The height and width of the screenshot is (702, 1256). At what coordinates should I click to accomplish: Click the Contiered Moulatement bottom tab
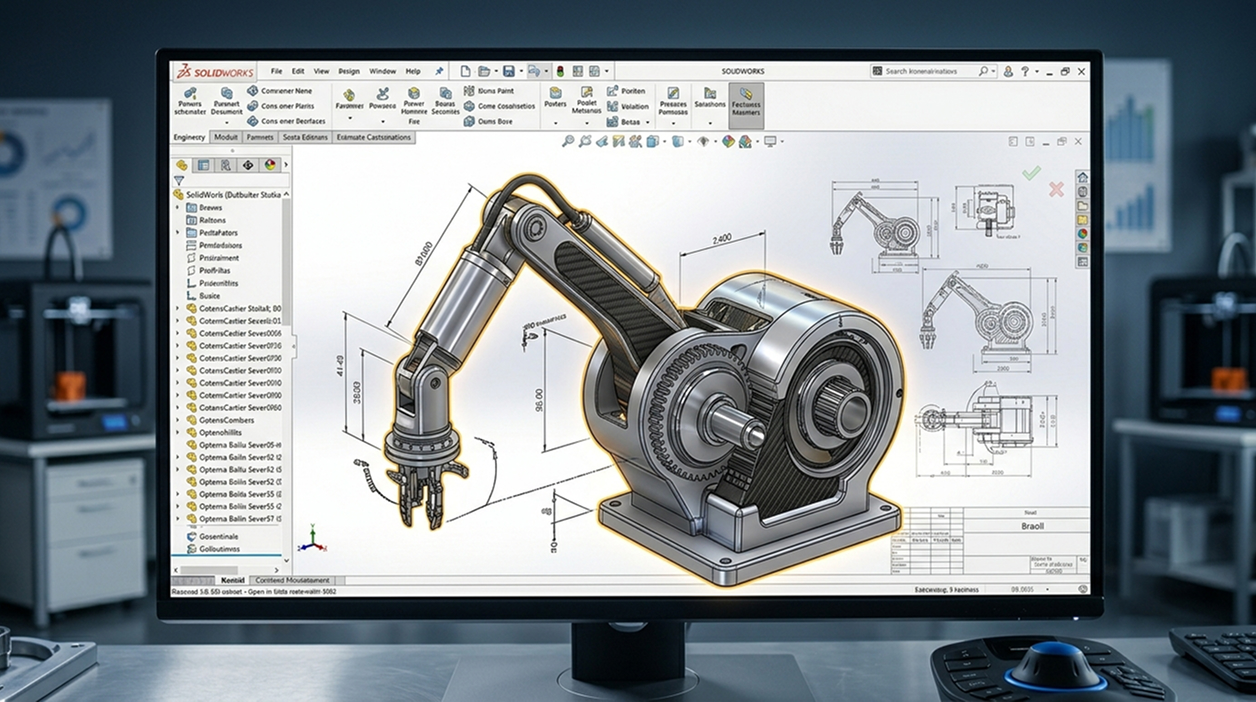tap(292, 580)
